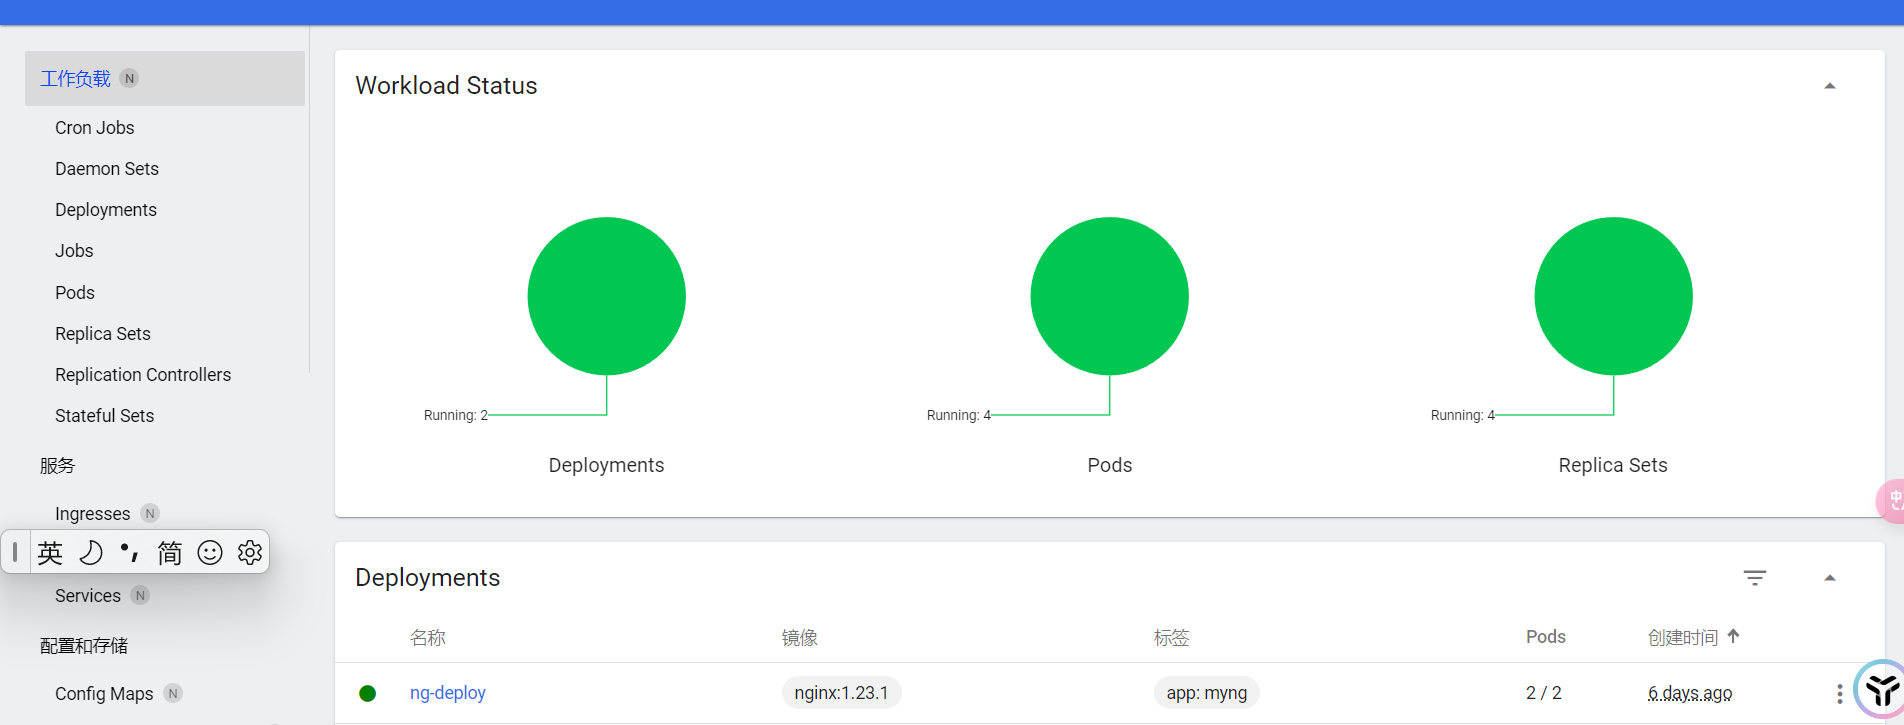Click the floating assistant icon at bottom right
The width and height of the screenshot is (1904, 725).
pyautogui.click(x=1882, y=689)
